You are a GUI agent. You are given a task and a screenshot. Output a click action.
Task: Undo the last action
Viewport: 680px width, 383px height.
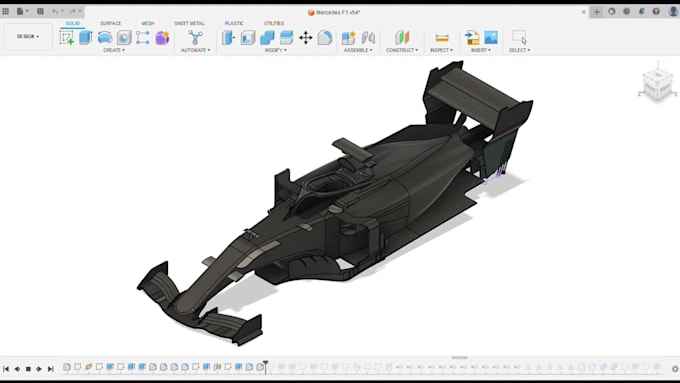tap(57, 12)
